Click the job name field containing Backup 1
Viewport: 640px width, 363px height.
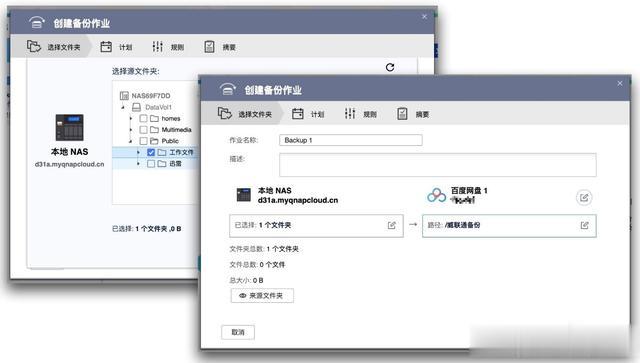click(x=351, y=140)
